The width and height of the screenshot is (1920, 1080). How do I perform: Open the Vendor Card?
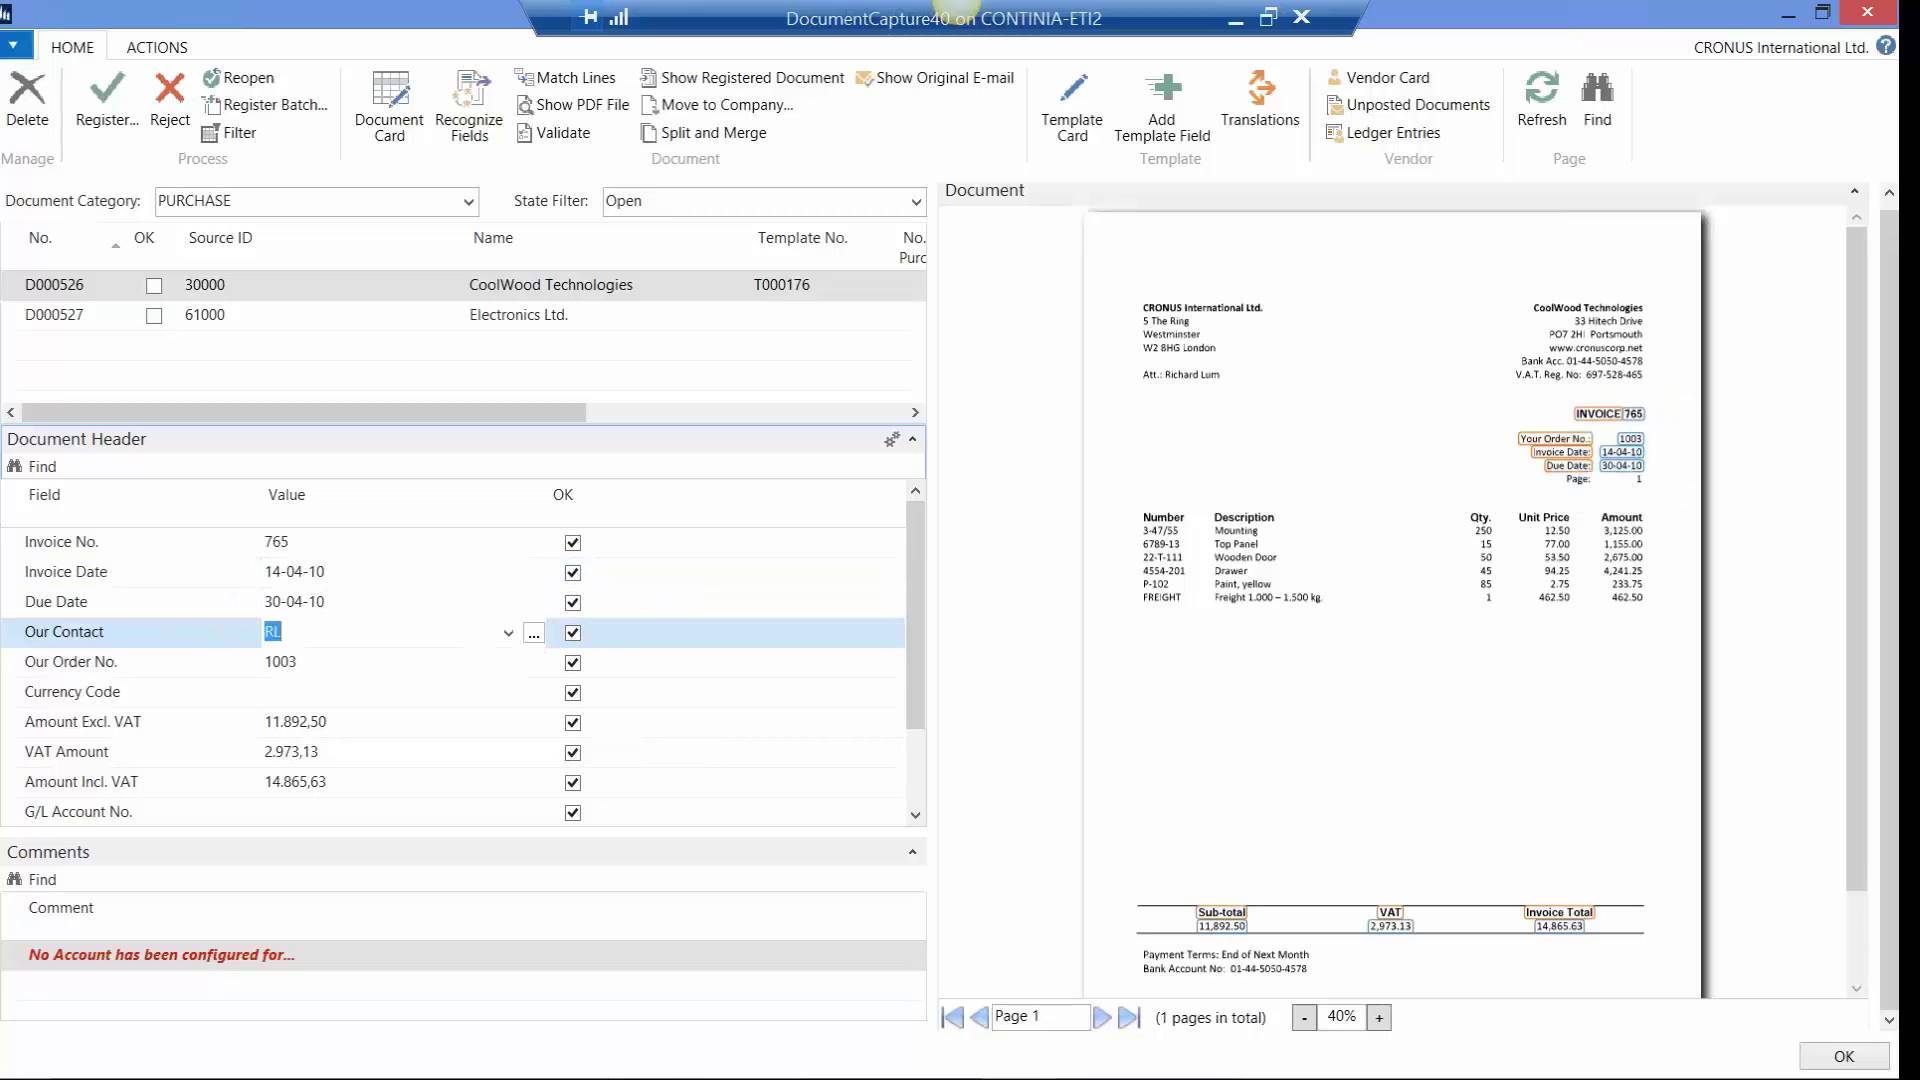click(x=1388, y=77)
